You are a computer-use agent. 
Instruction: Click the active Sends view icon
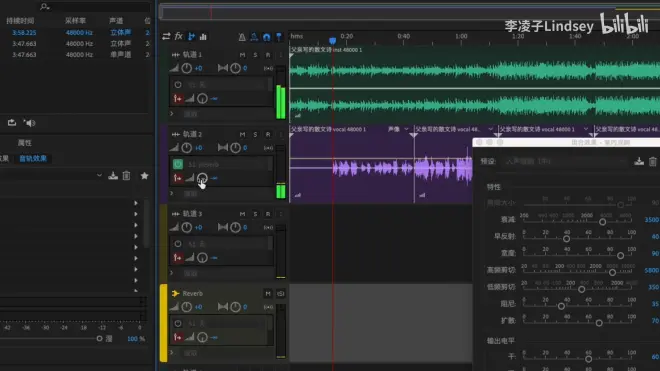coord(191,37)
